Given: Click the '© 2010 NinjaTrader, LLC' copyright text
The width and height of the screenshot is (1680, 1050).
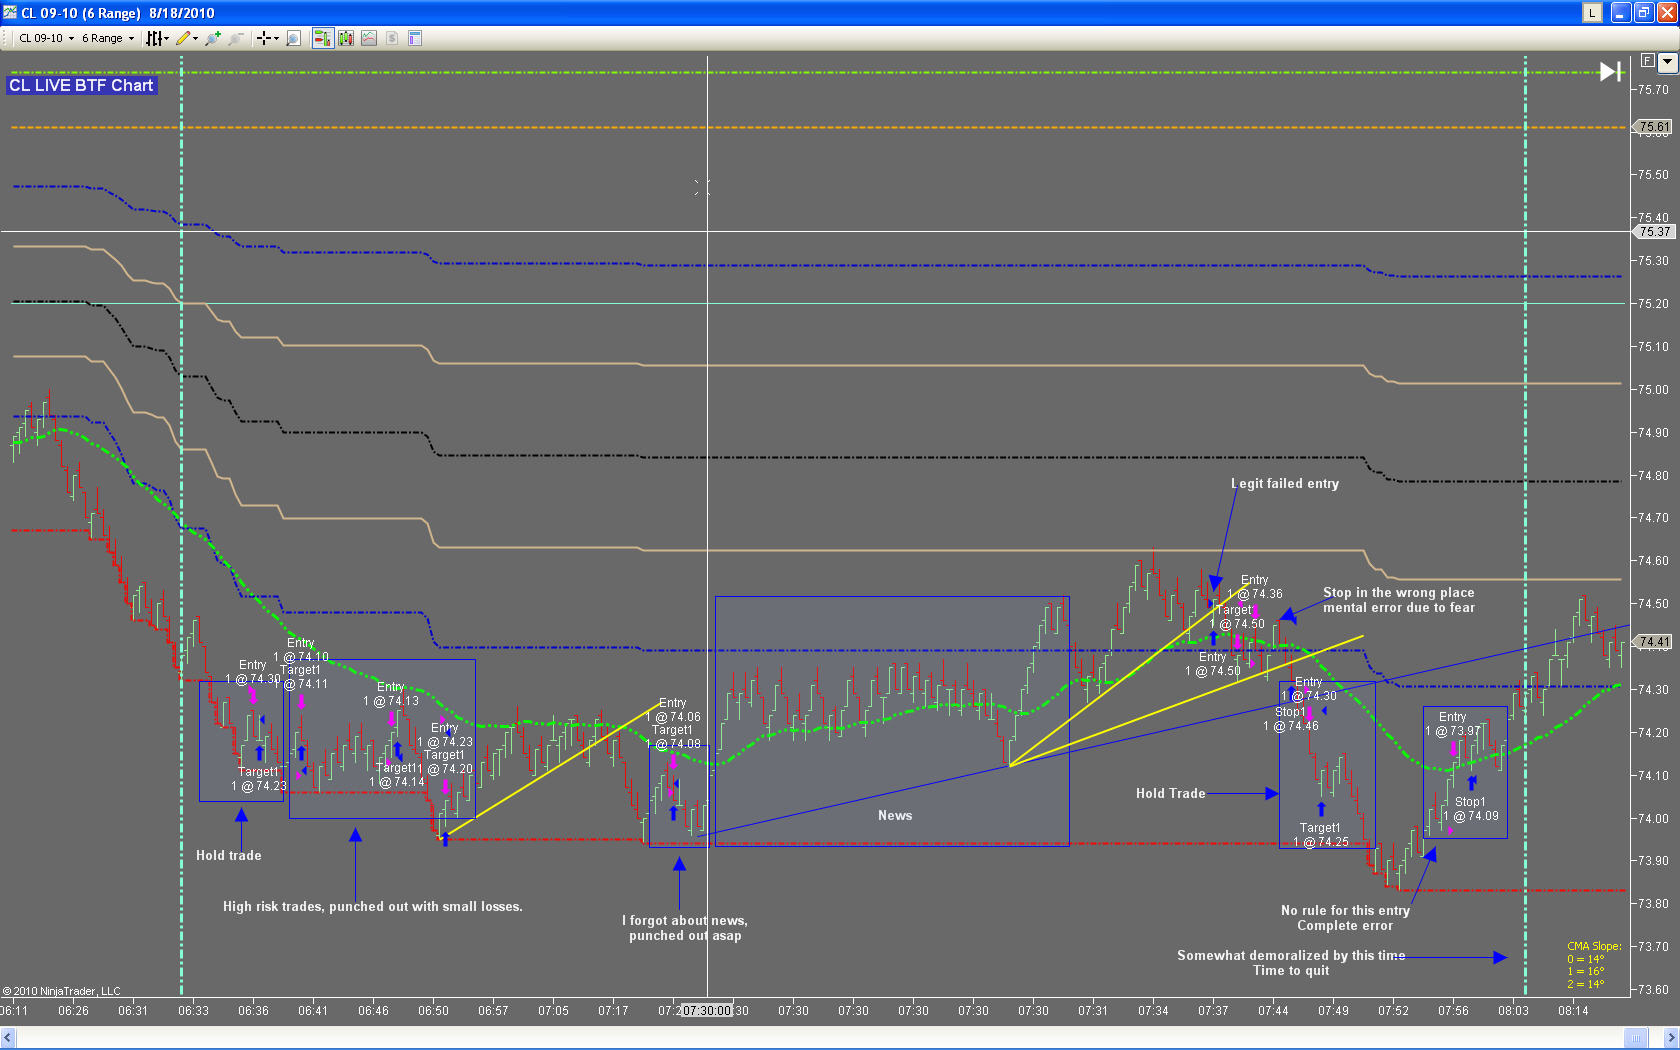Looking at the screenshot, I should tap(61, 992).
